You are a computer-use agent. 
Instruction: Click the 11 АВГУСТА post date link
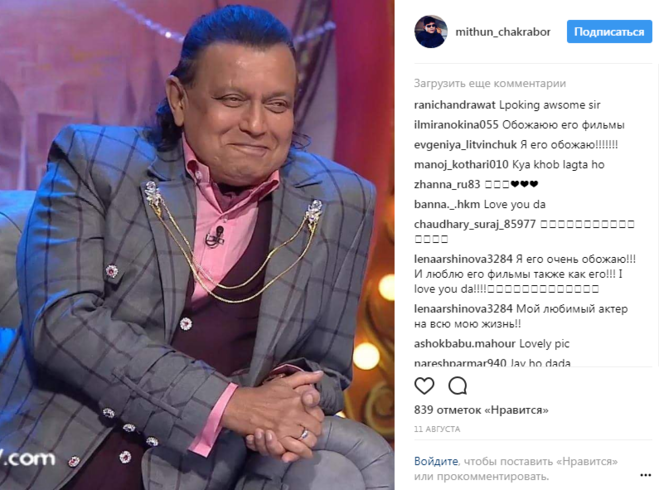(x=437, y=429)
